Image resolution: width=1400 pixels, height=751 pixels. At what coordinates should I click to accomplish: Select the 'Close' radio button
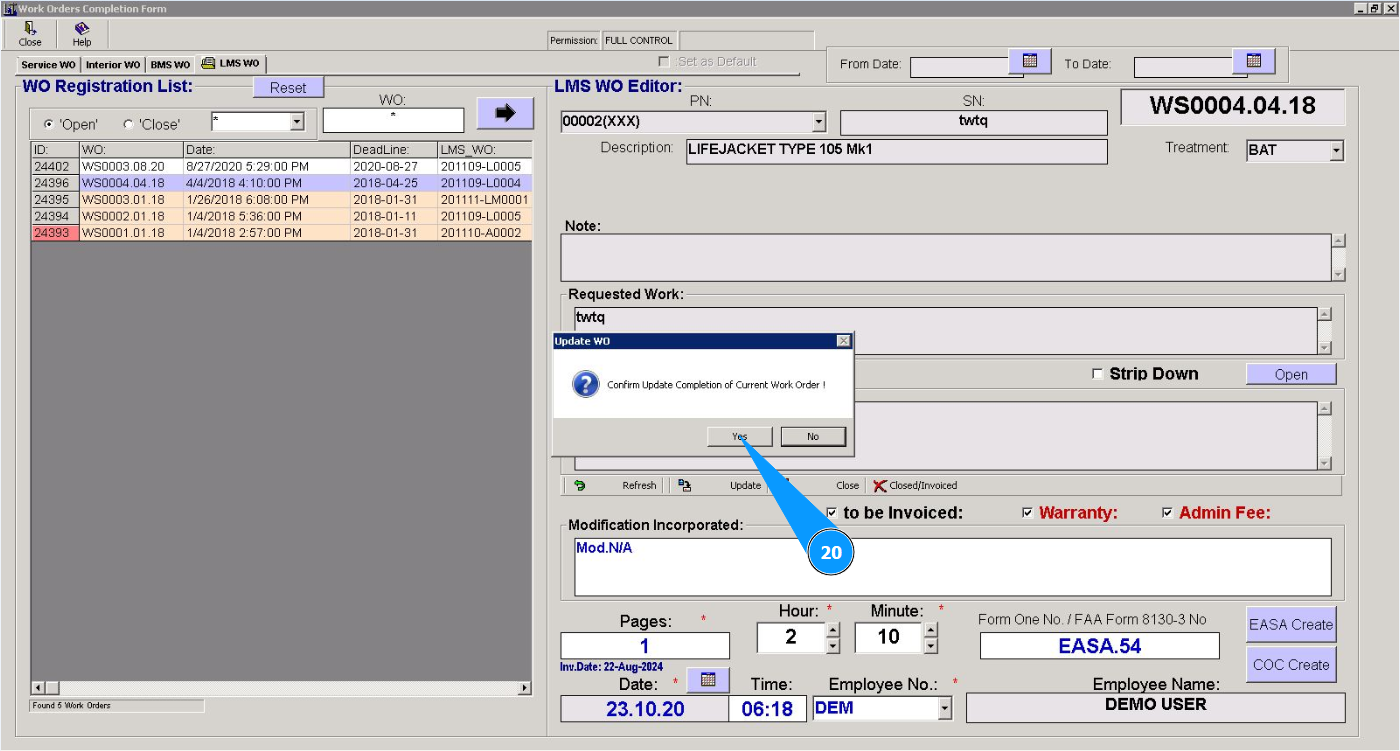[x=128, y=124]
